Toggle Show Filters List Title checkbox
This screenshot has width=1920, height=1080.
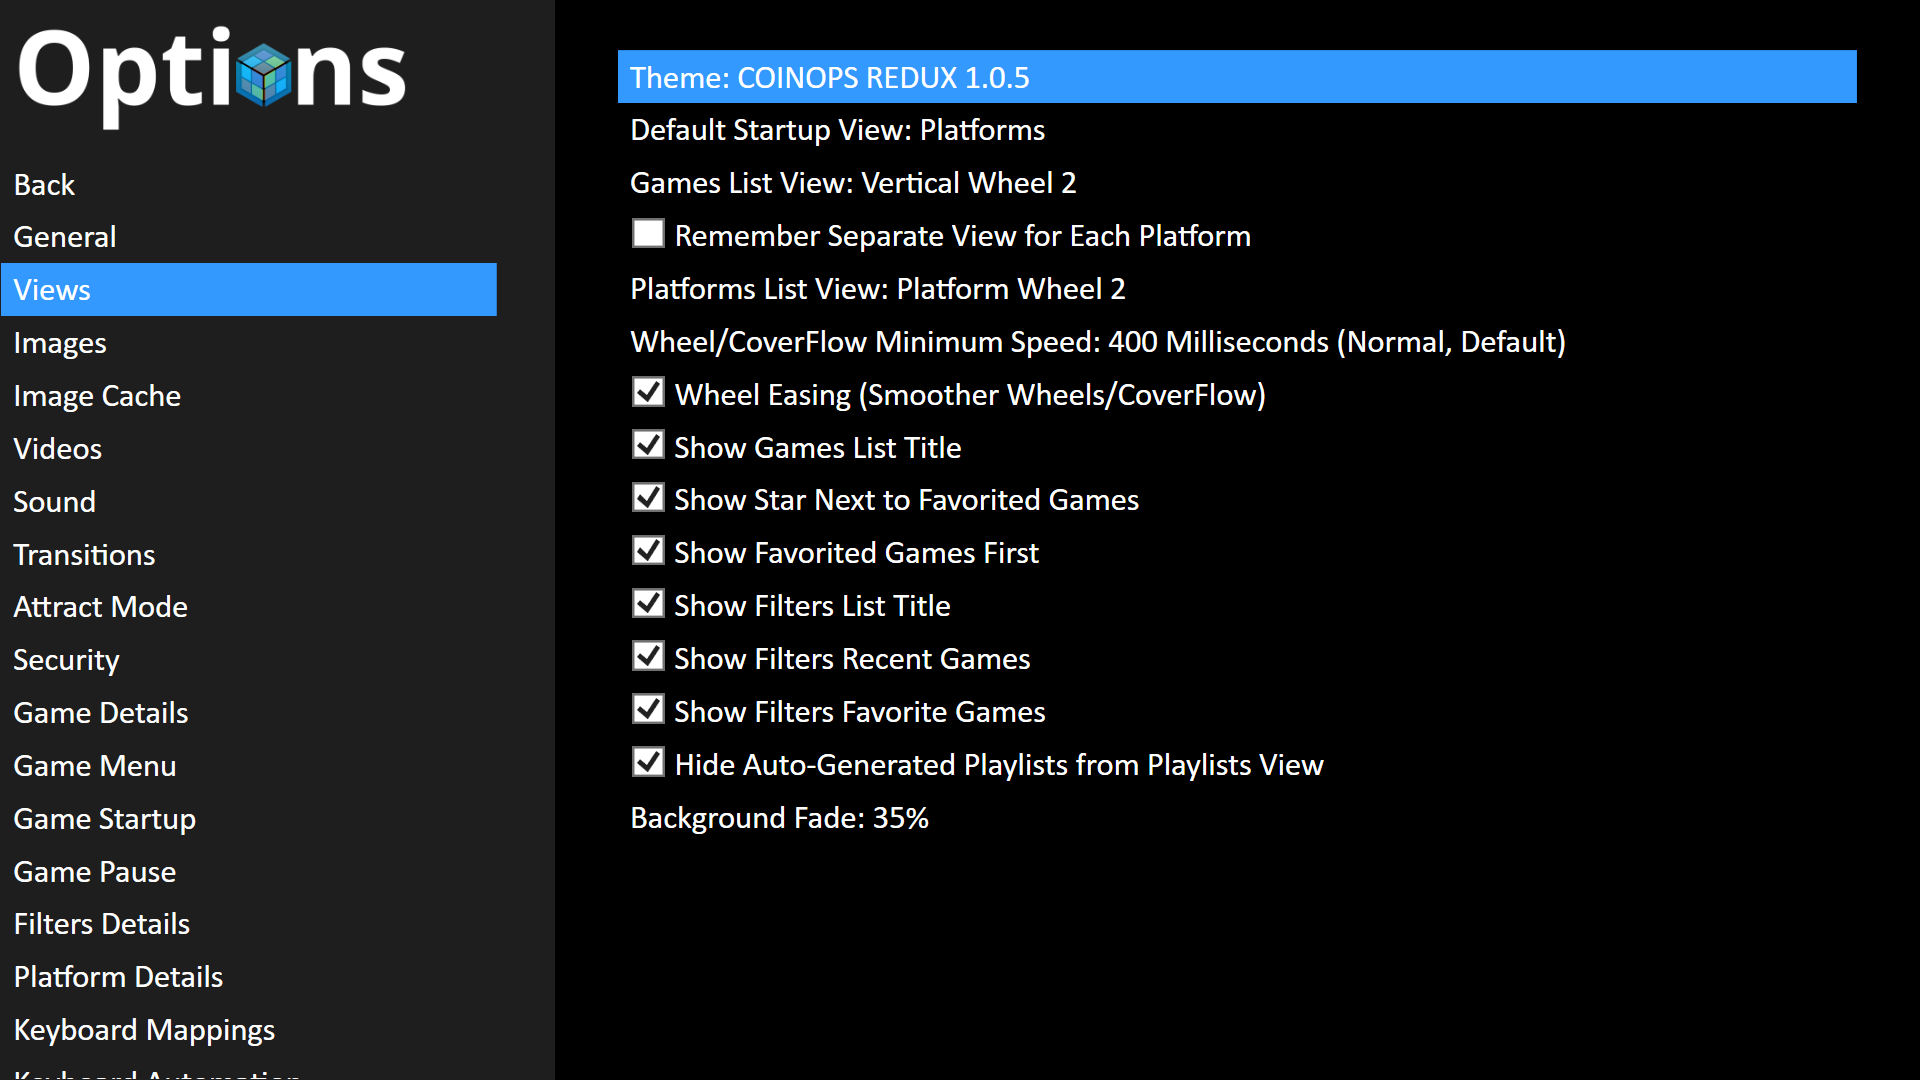[x=648, y=604]
